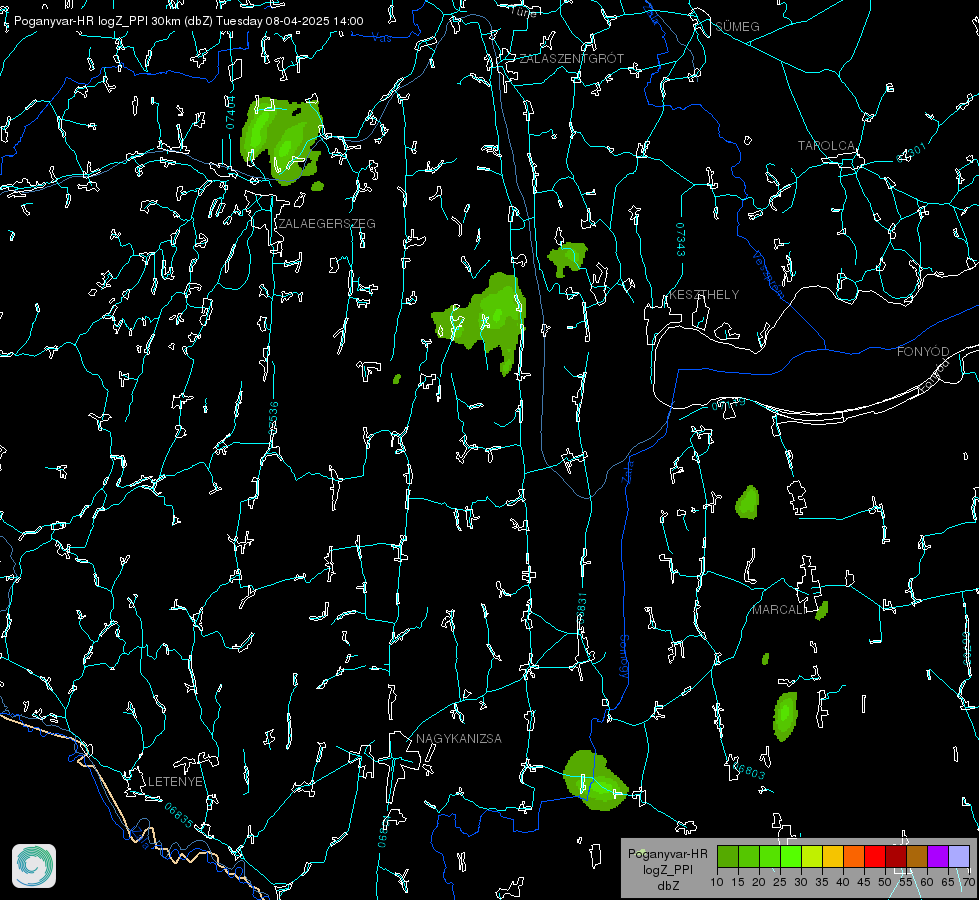Click the legend scale value 70
Image resolution: width=979 pixels, height=900 pixels.
(968, 882)
